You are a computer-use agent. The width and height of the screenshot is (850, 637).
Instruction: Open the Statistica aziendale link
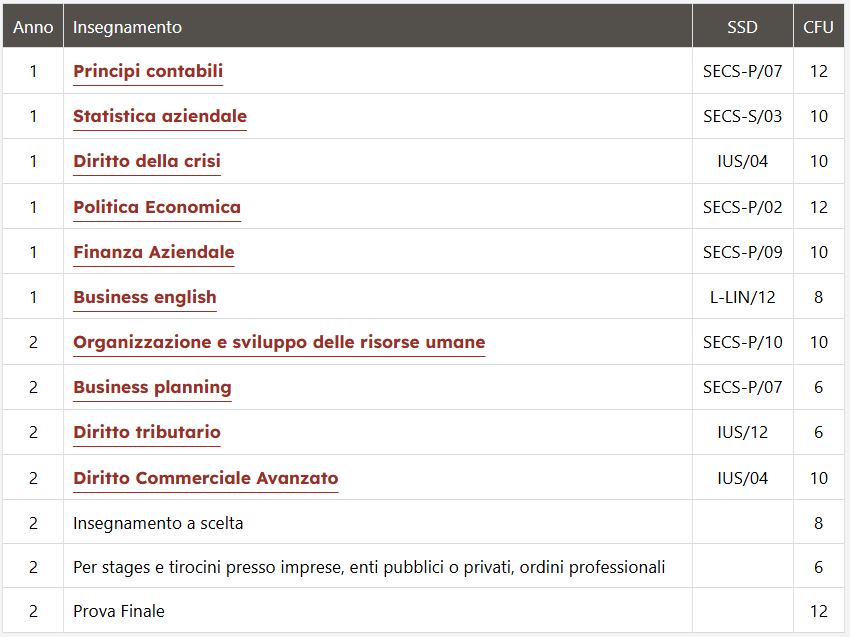(160, 117)
